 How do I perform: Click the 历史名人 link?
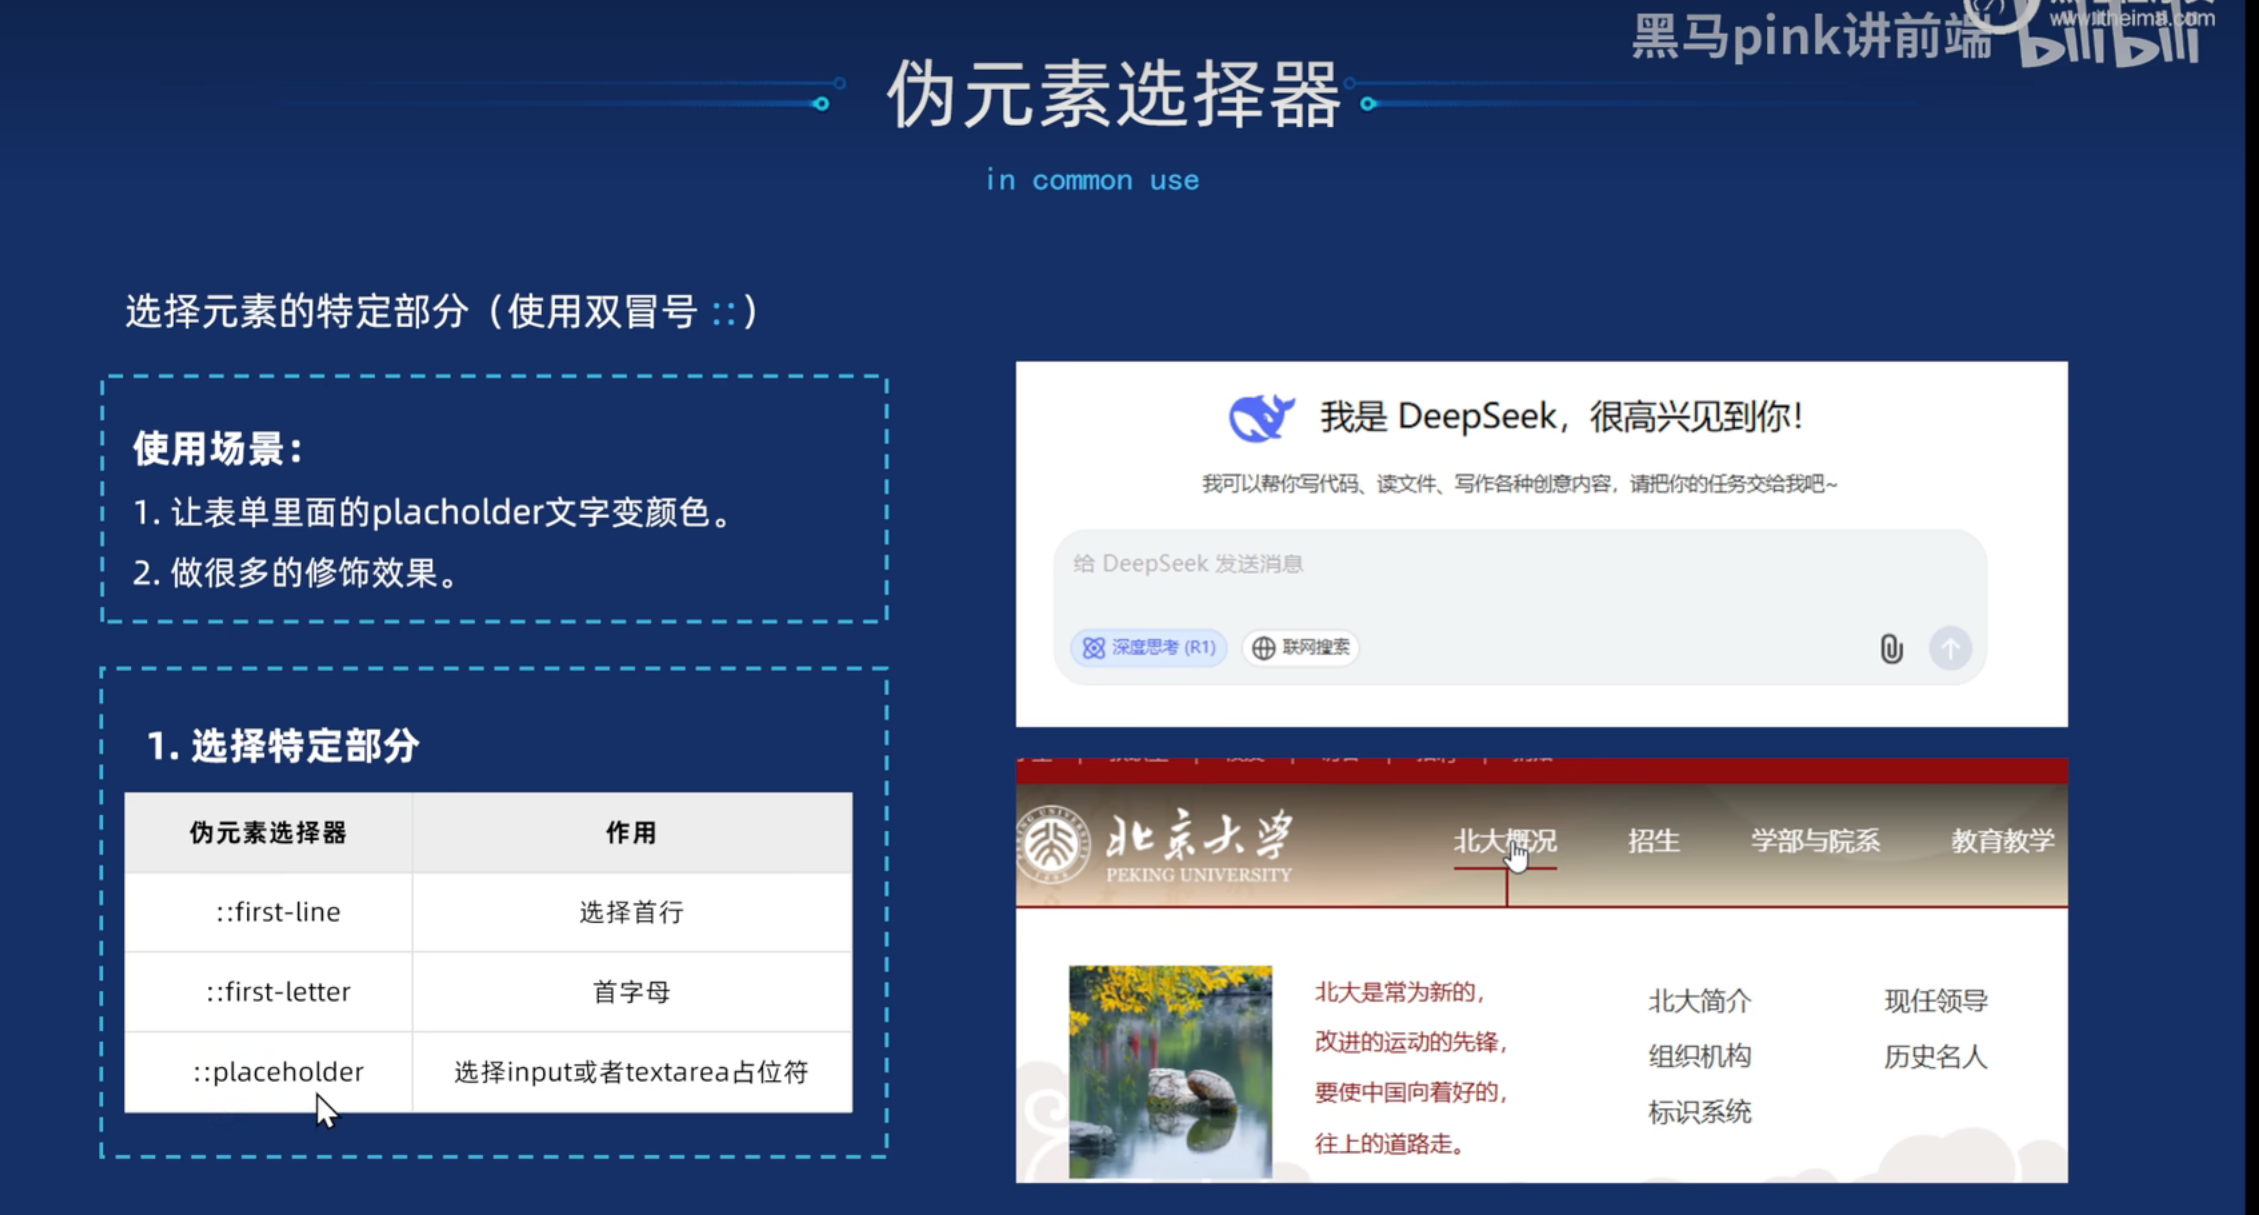(x=1936, y=1056)
